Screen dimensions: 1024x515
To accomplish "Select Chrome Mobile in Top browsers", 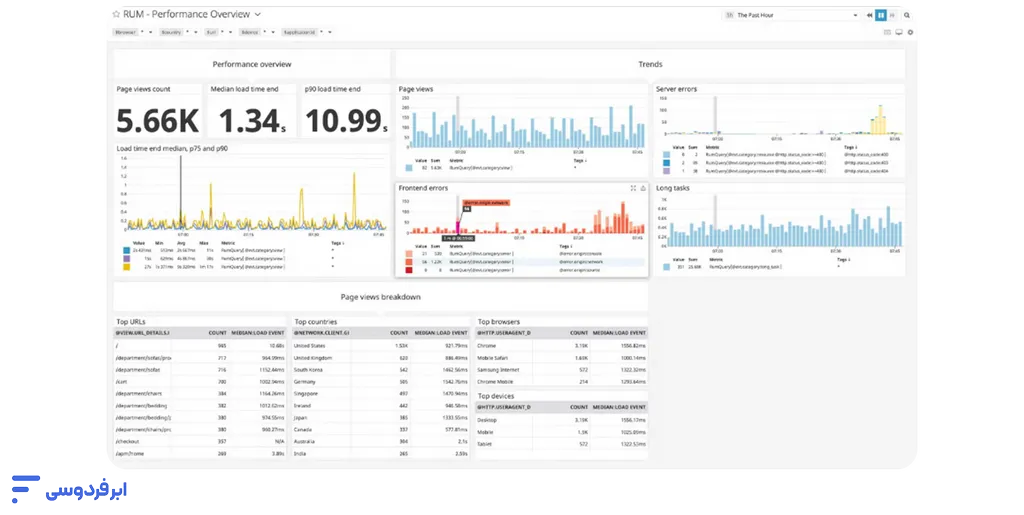I will pos(561,382).
